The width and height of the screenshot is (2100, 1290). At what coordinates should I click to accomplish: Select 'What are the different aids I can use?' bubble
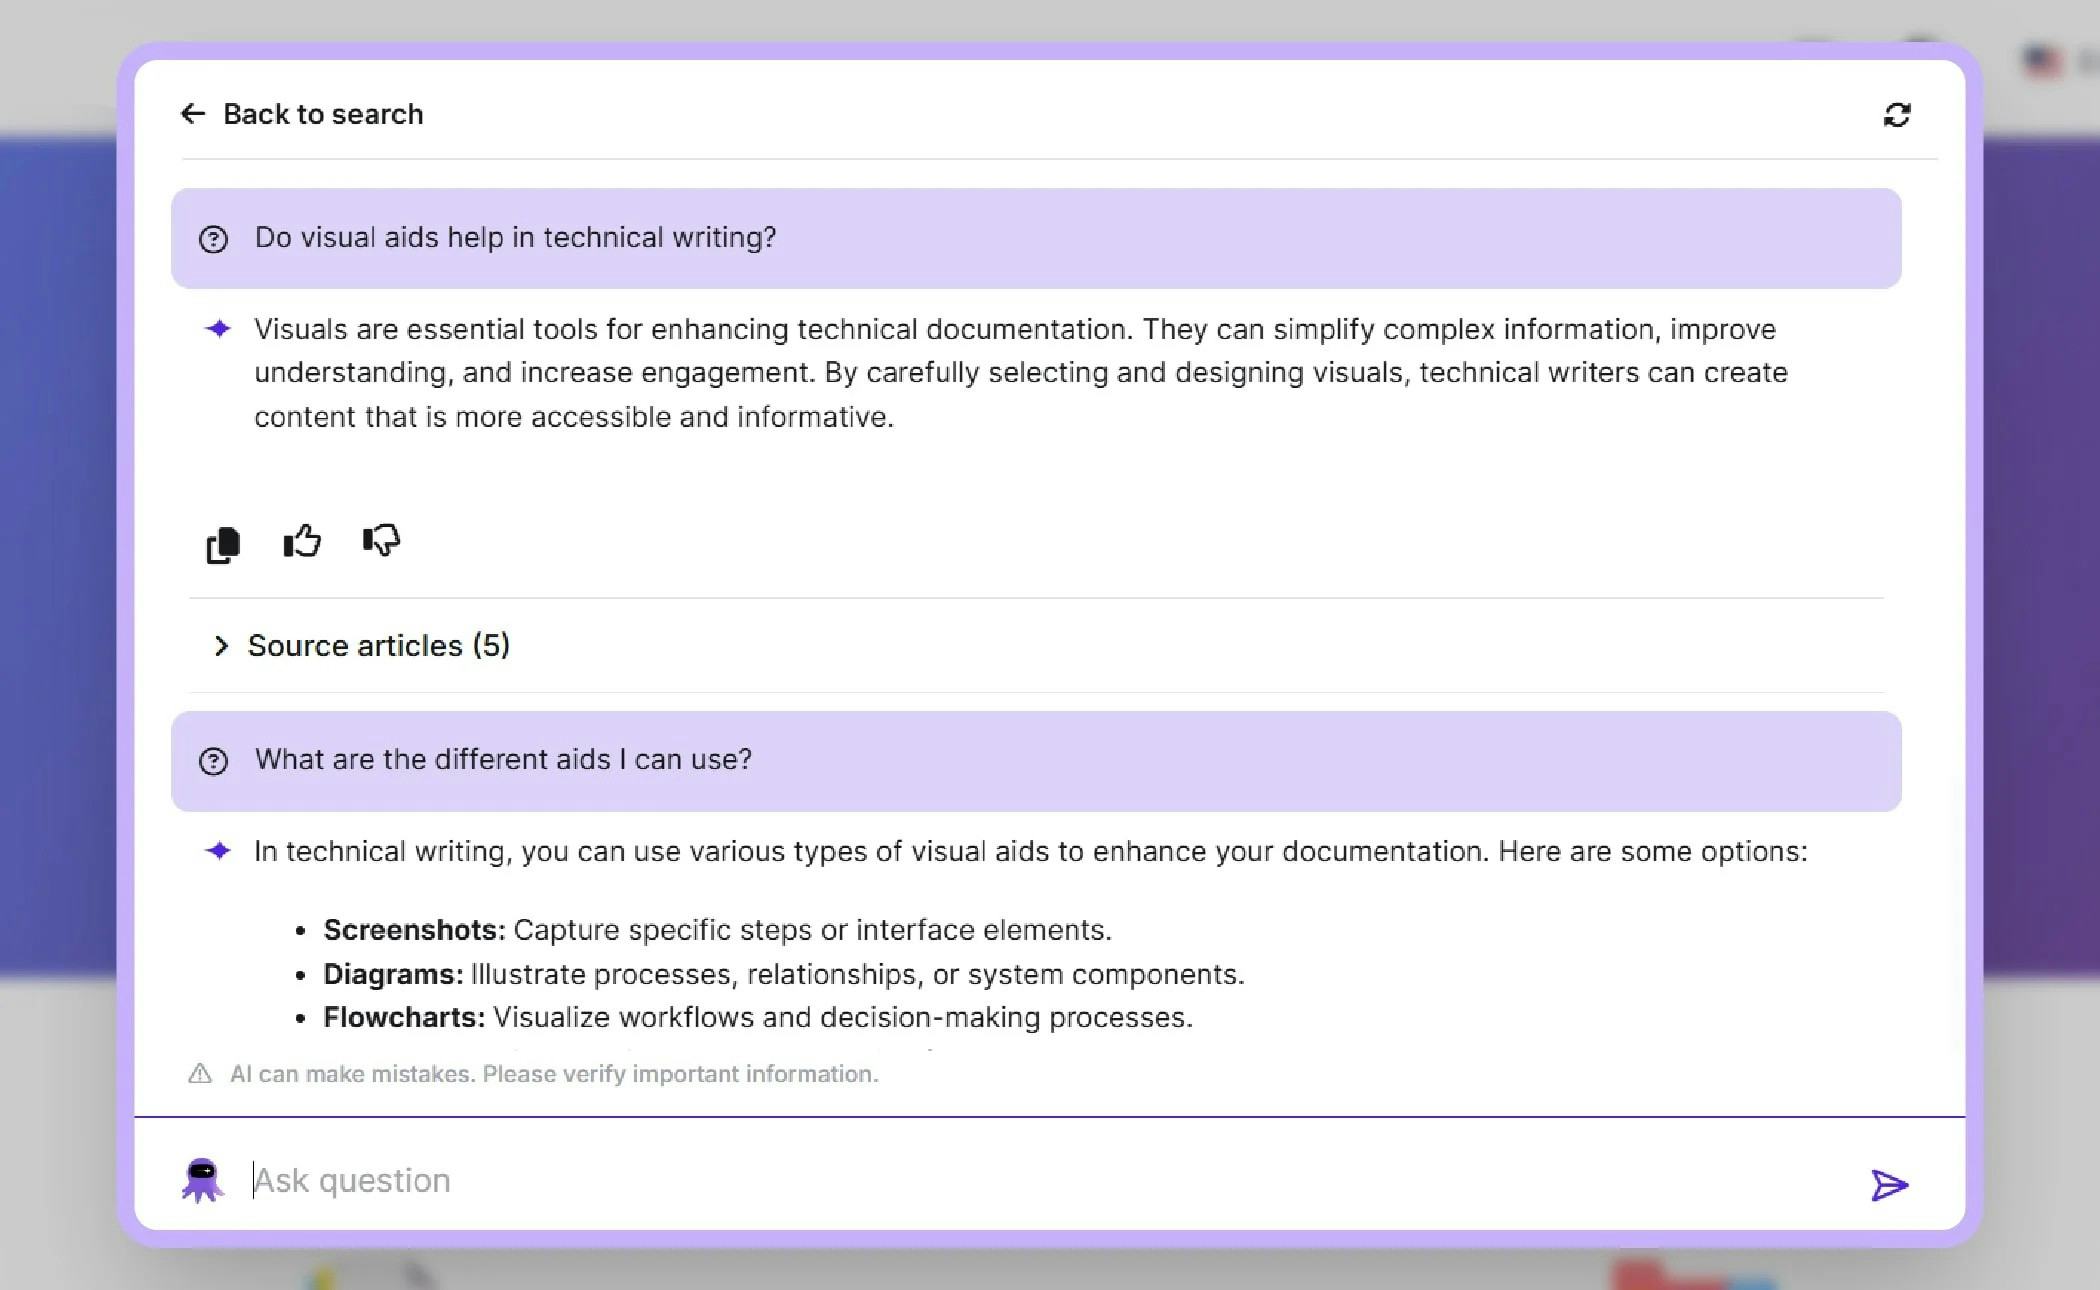(x=1035, y=760)
